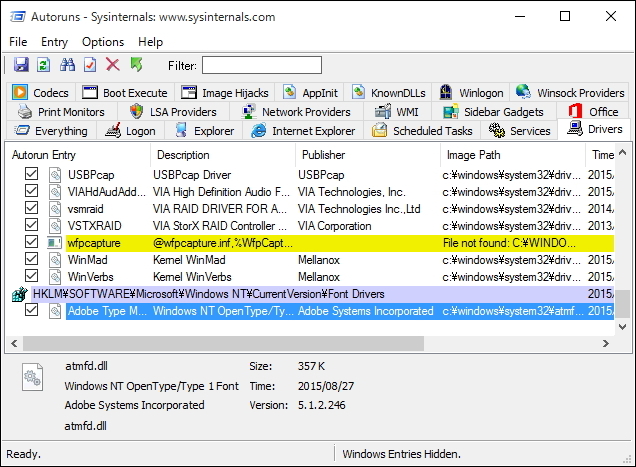Select the Winlogon tab

point(472,93)
